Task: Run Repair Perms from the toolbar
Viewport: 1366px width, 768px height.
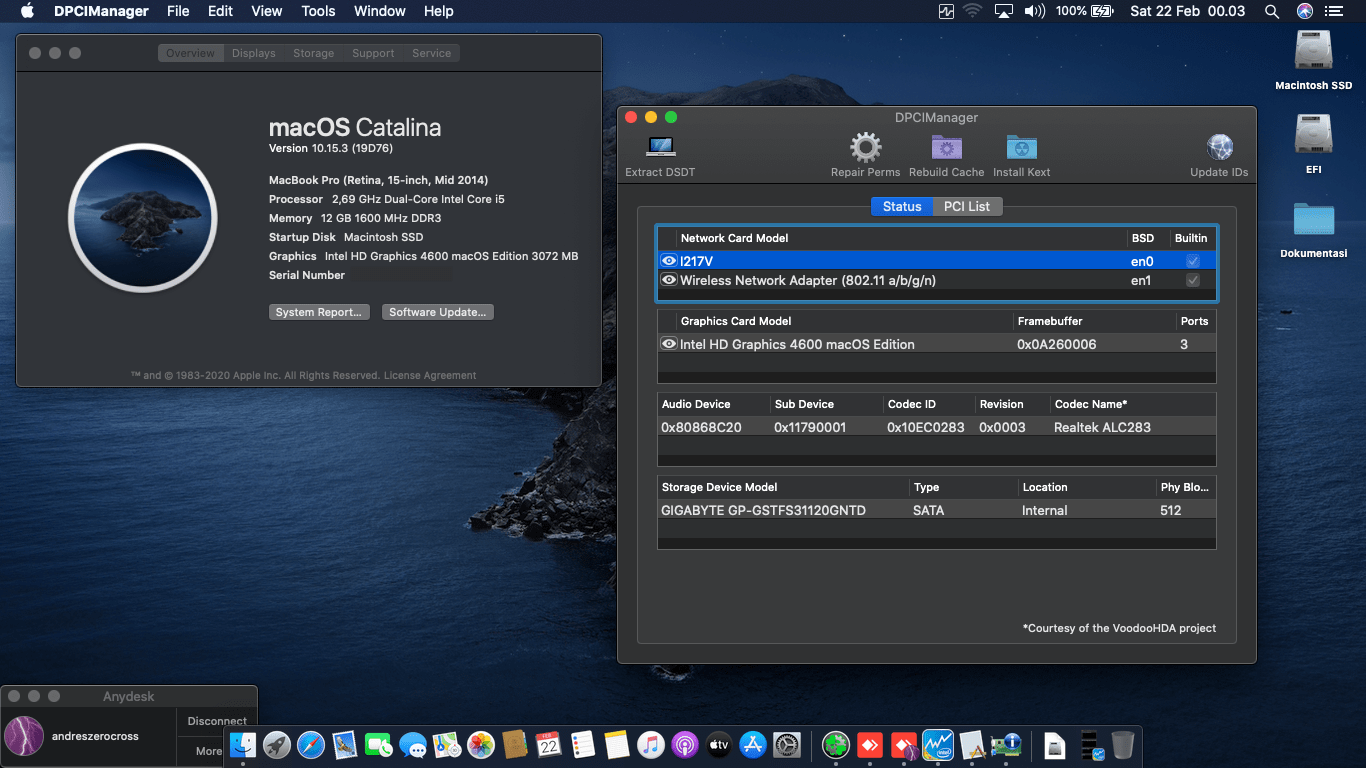Action: tap(865, 148)
